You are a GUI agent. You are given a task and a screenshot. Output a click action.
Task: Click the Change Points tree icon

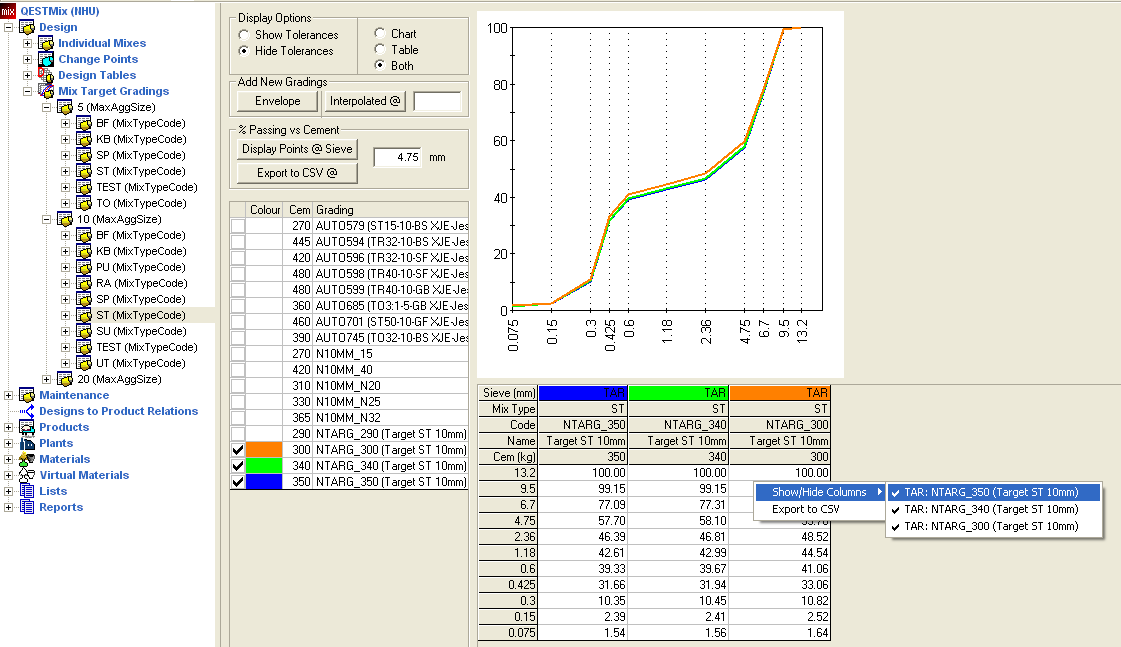coord(46,59)
